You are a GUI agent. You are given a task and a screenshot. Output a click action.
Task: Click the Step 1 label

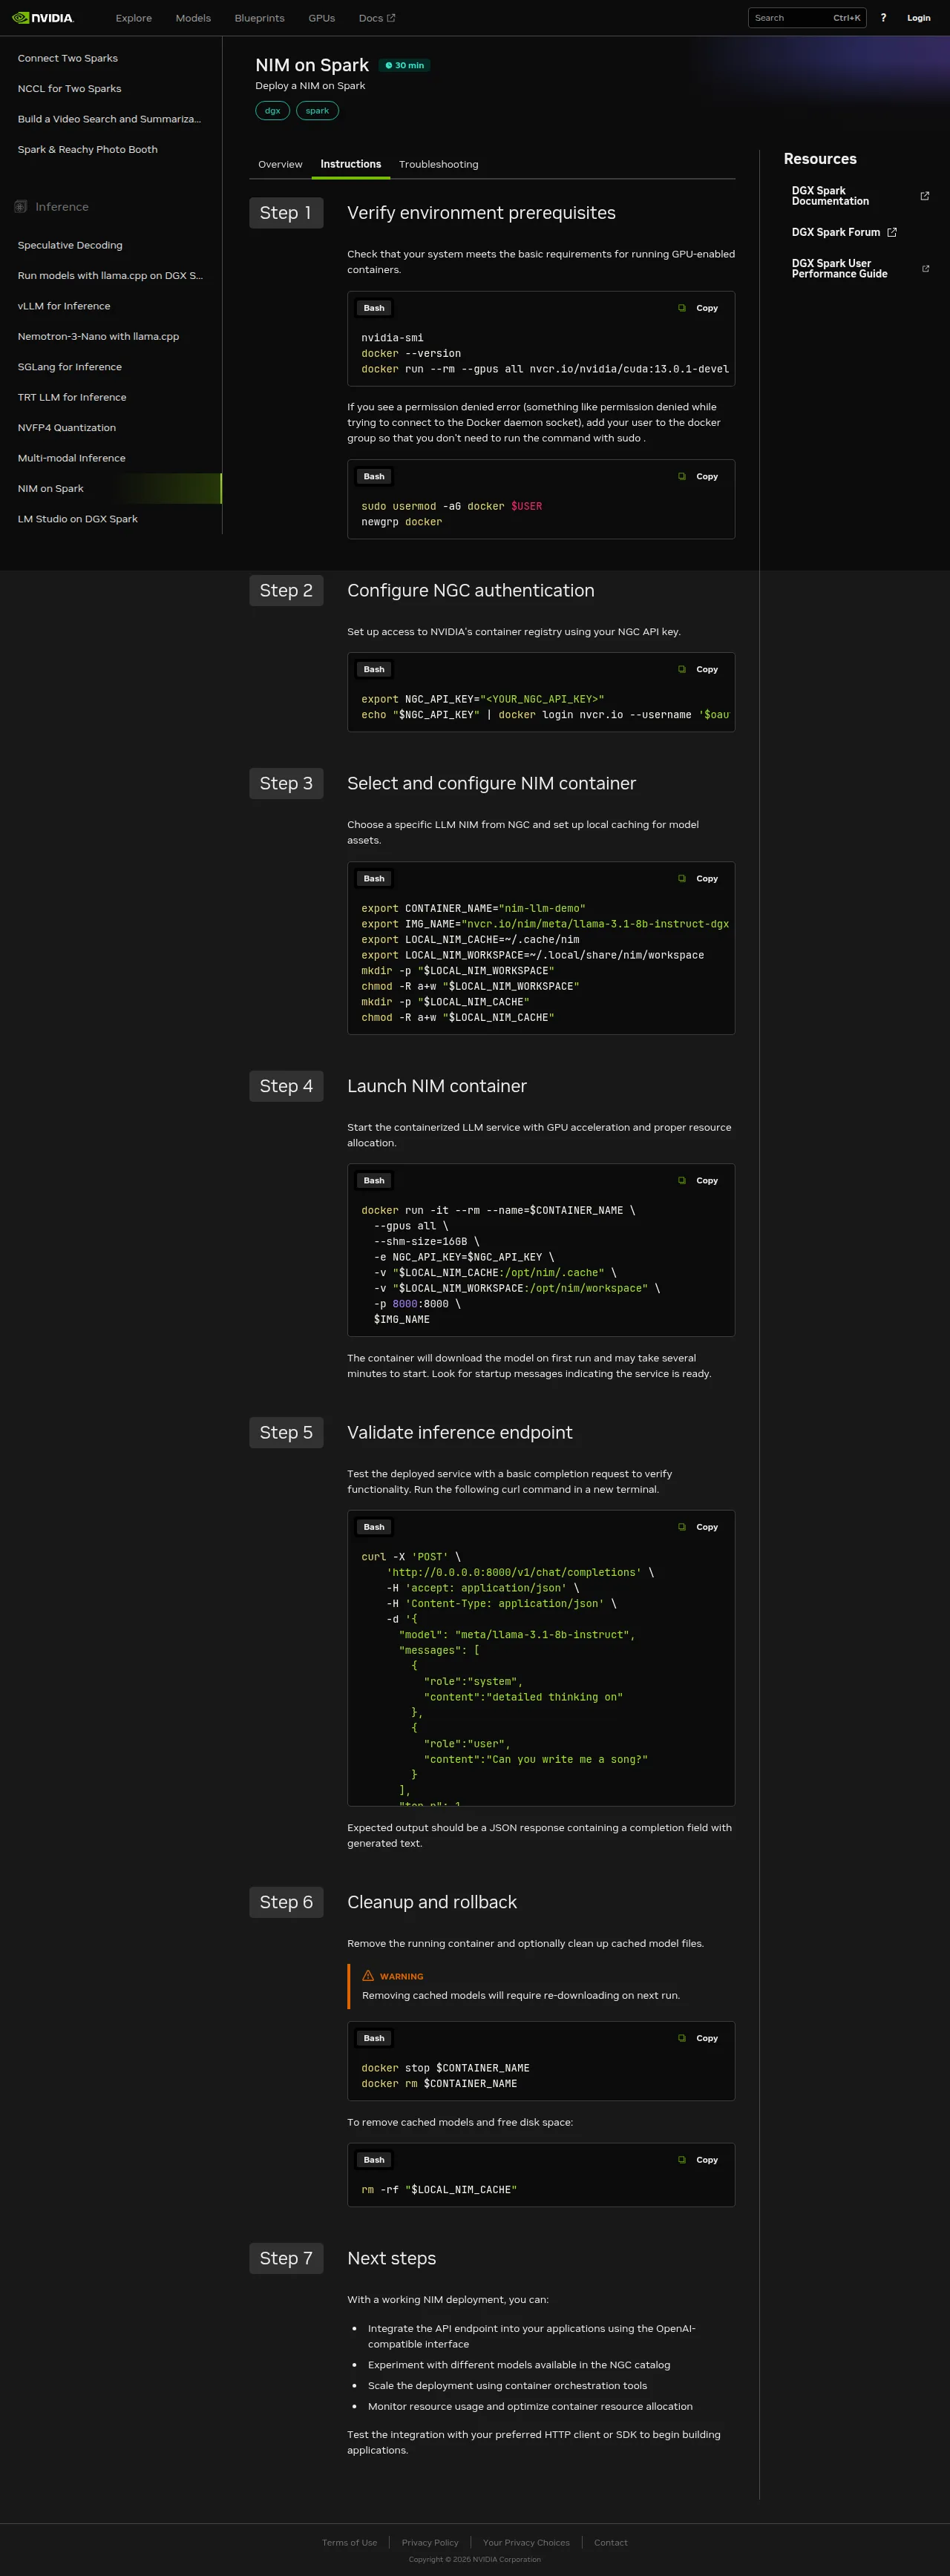tap(286, 213)
